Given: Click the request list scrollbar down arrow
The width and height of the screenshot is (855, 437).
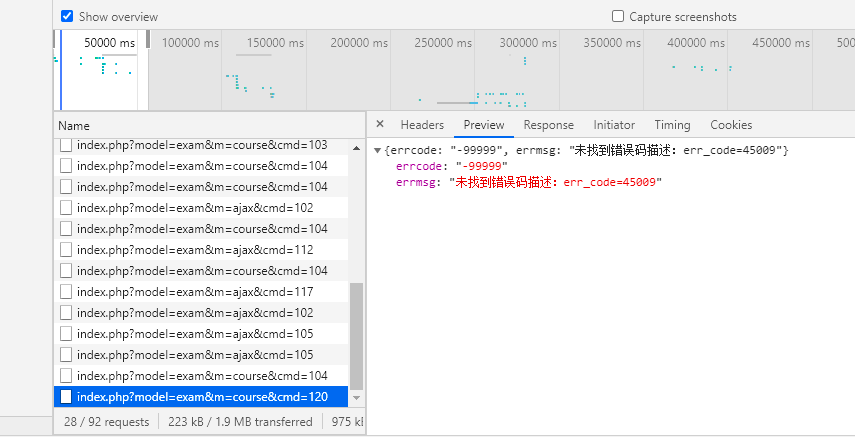Looking at the screenshot, I should [x=357, y=398].
